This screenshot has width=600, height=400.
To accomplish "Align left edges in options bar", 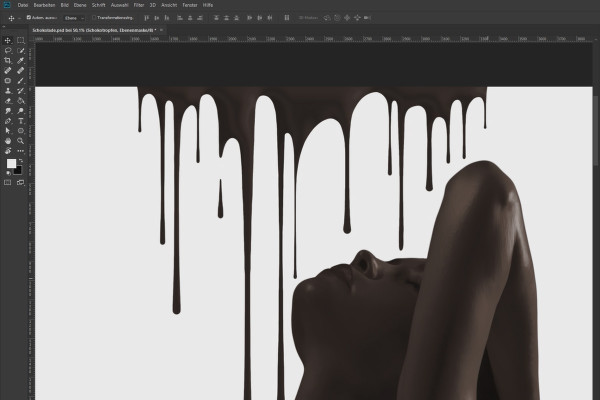I will click(x=179, y=18).
